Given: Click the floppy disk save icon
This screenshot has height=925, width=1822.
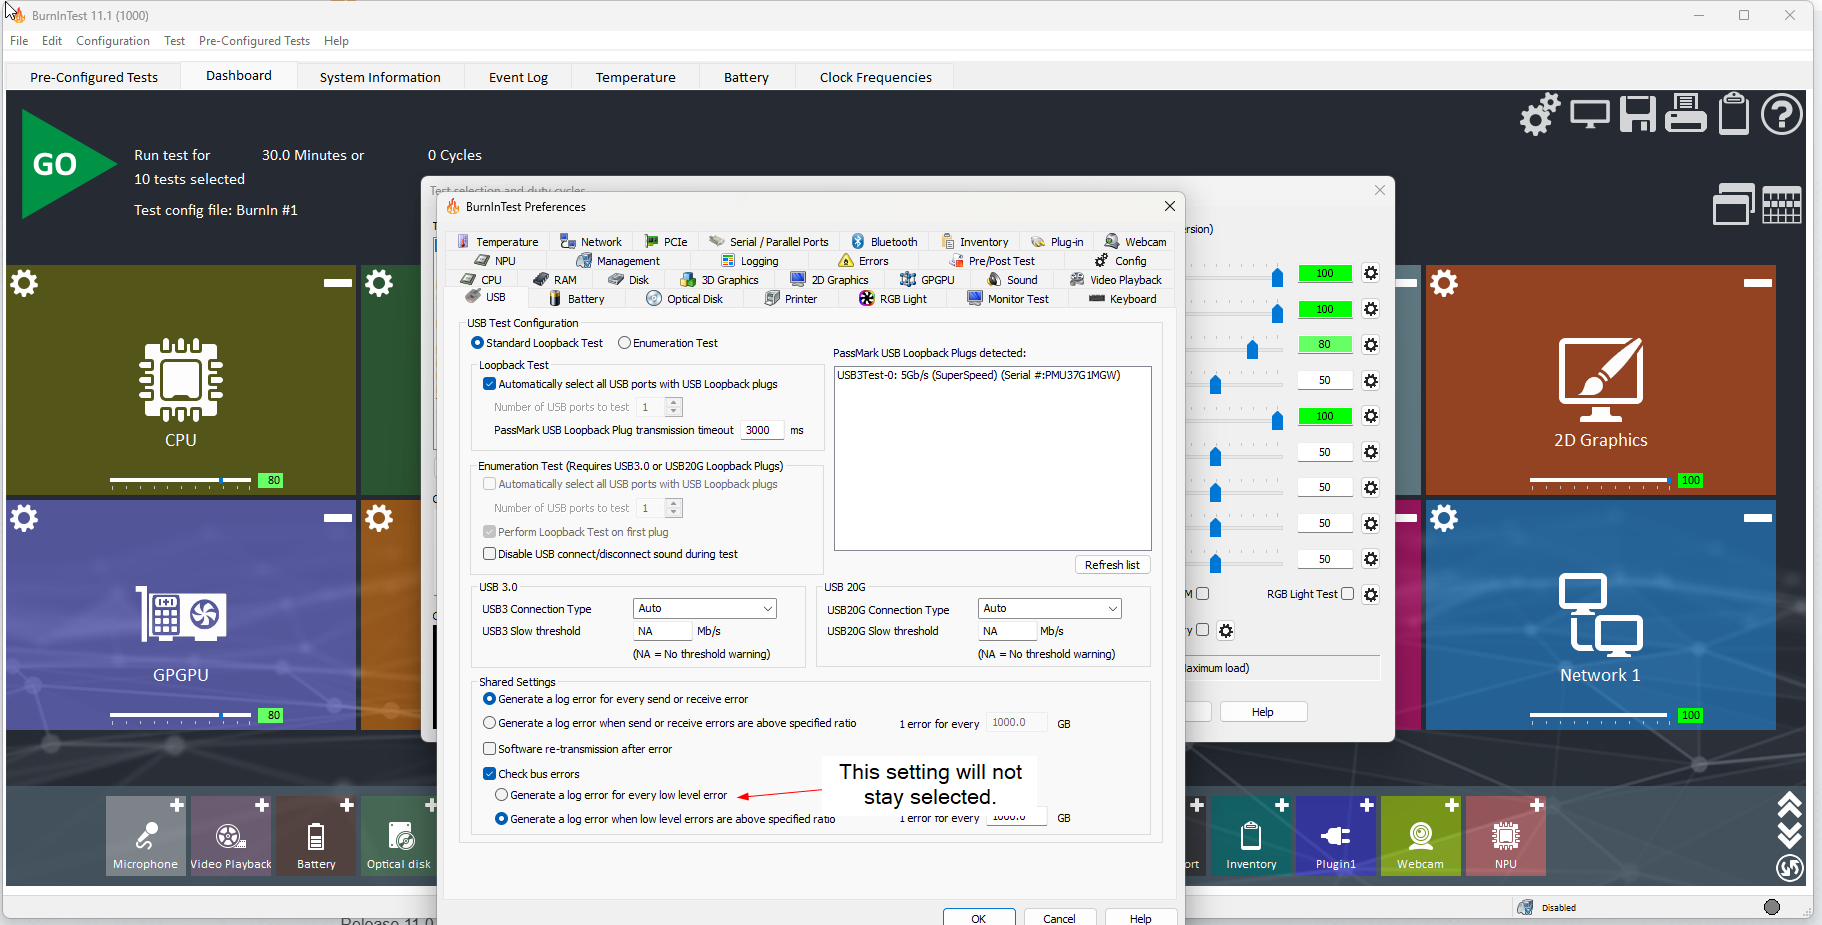Looking at the screenshot, I should [1638, 114].
